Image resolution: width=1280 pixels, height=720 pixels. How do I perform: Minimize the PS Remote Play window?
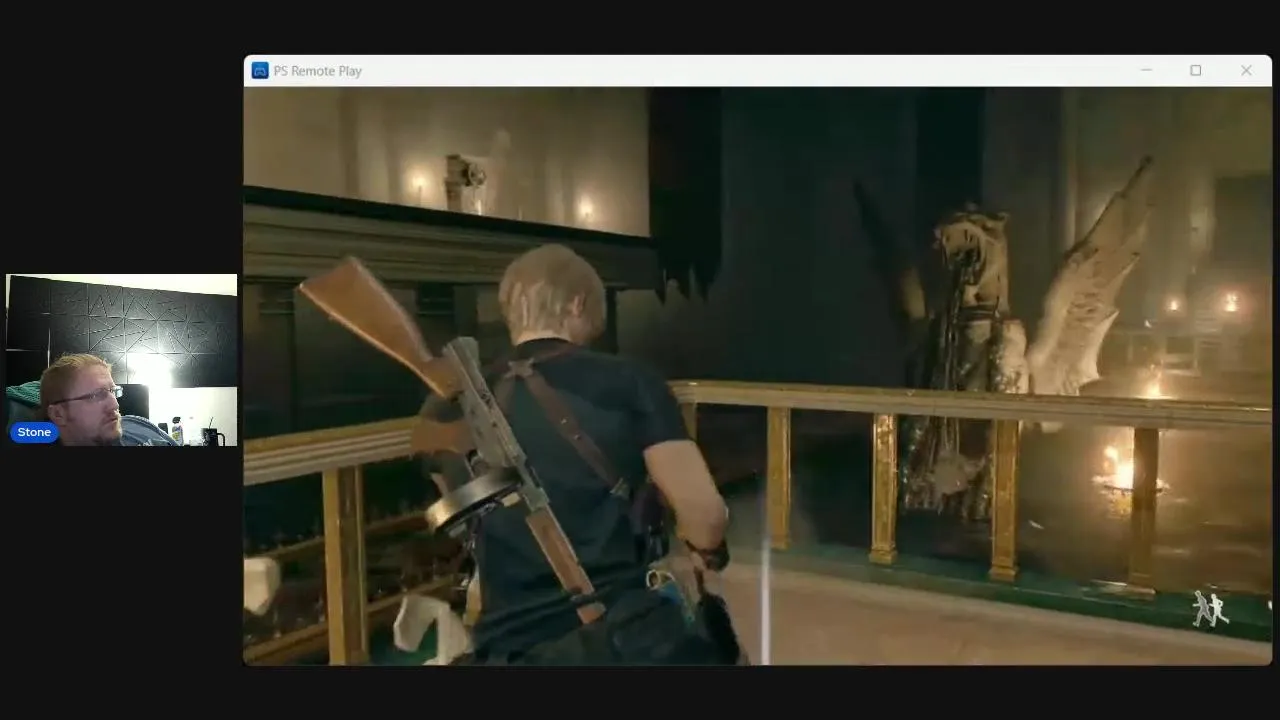(x=1146, y=70)
